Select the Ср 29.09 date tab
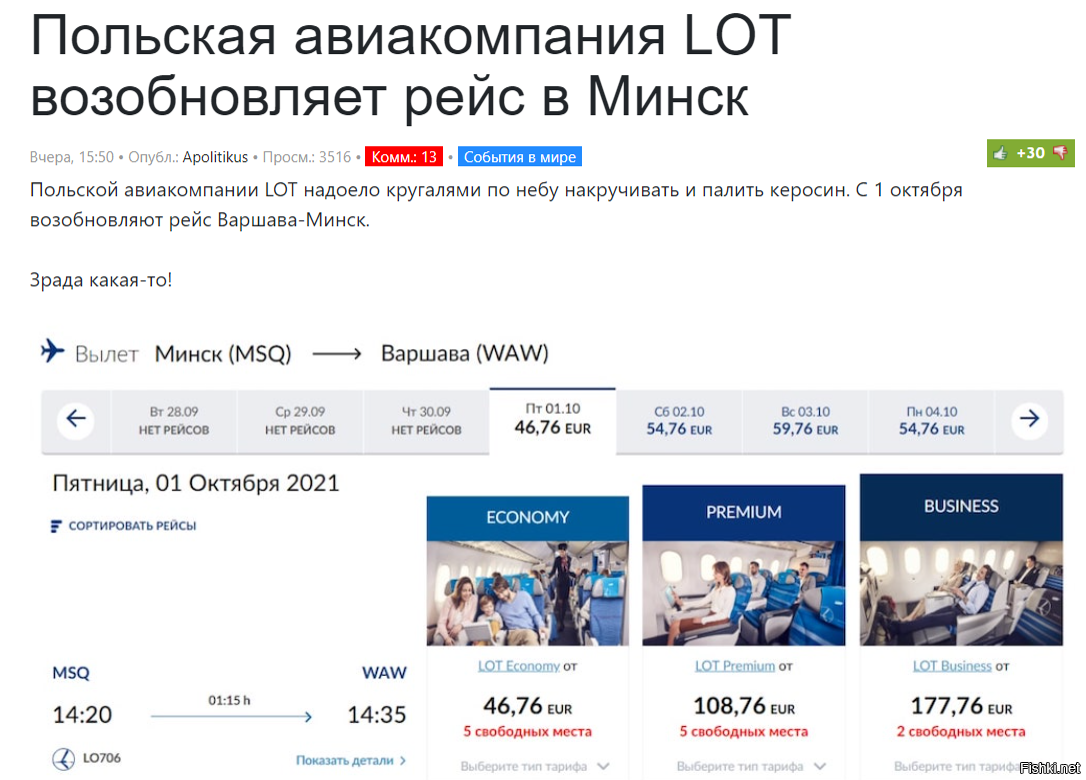Image resolution: width=1086 pixels, height=780 pixels. click(x=300, y=420)
